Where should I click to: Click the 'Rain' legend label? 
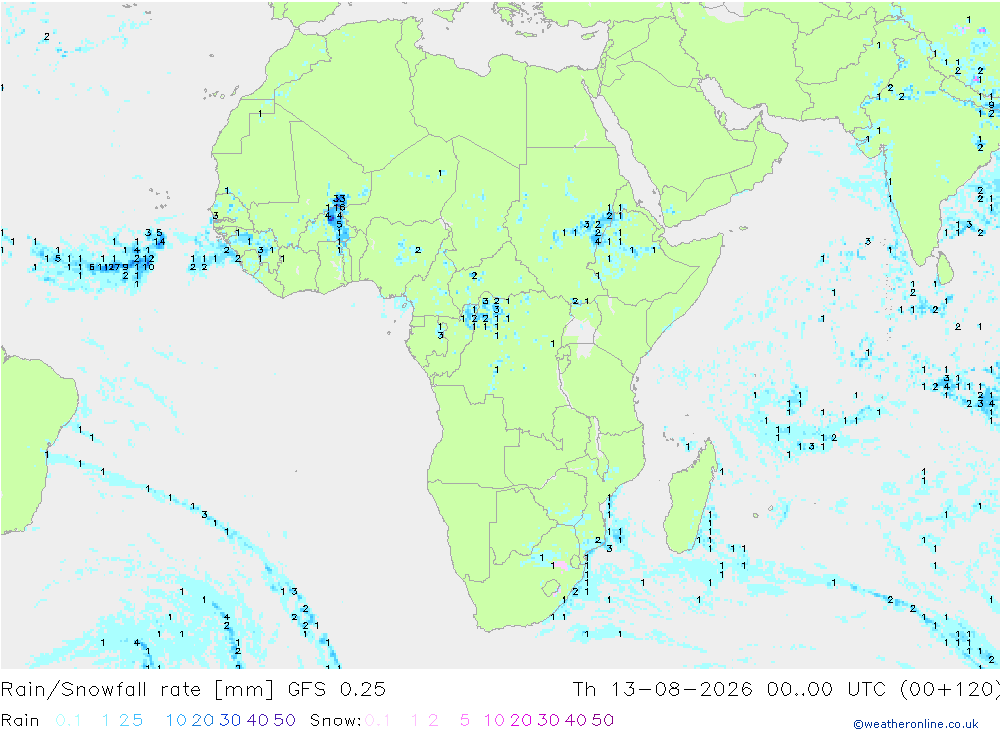point(20,720)
